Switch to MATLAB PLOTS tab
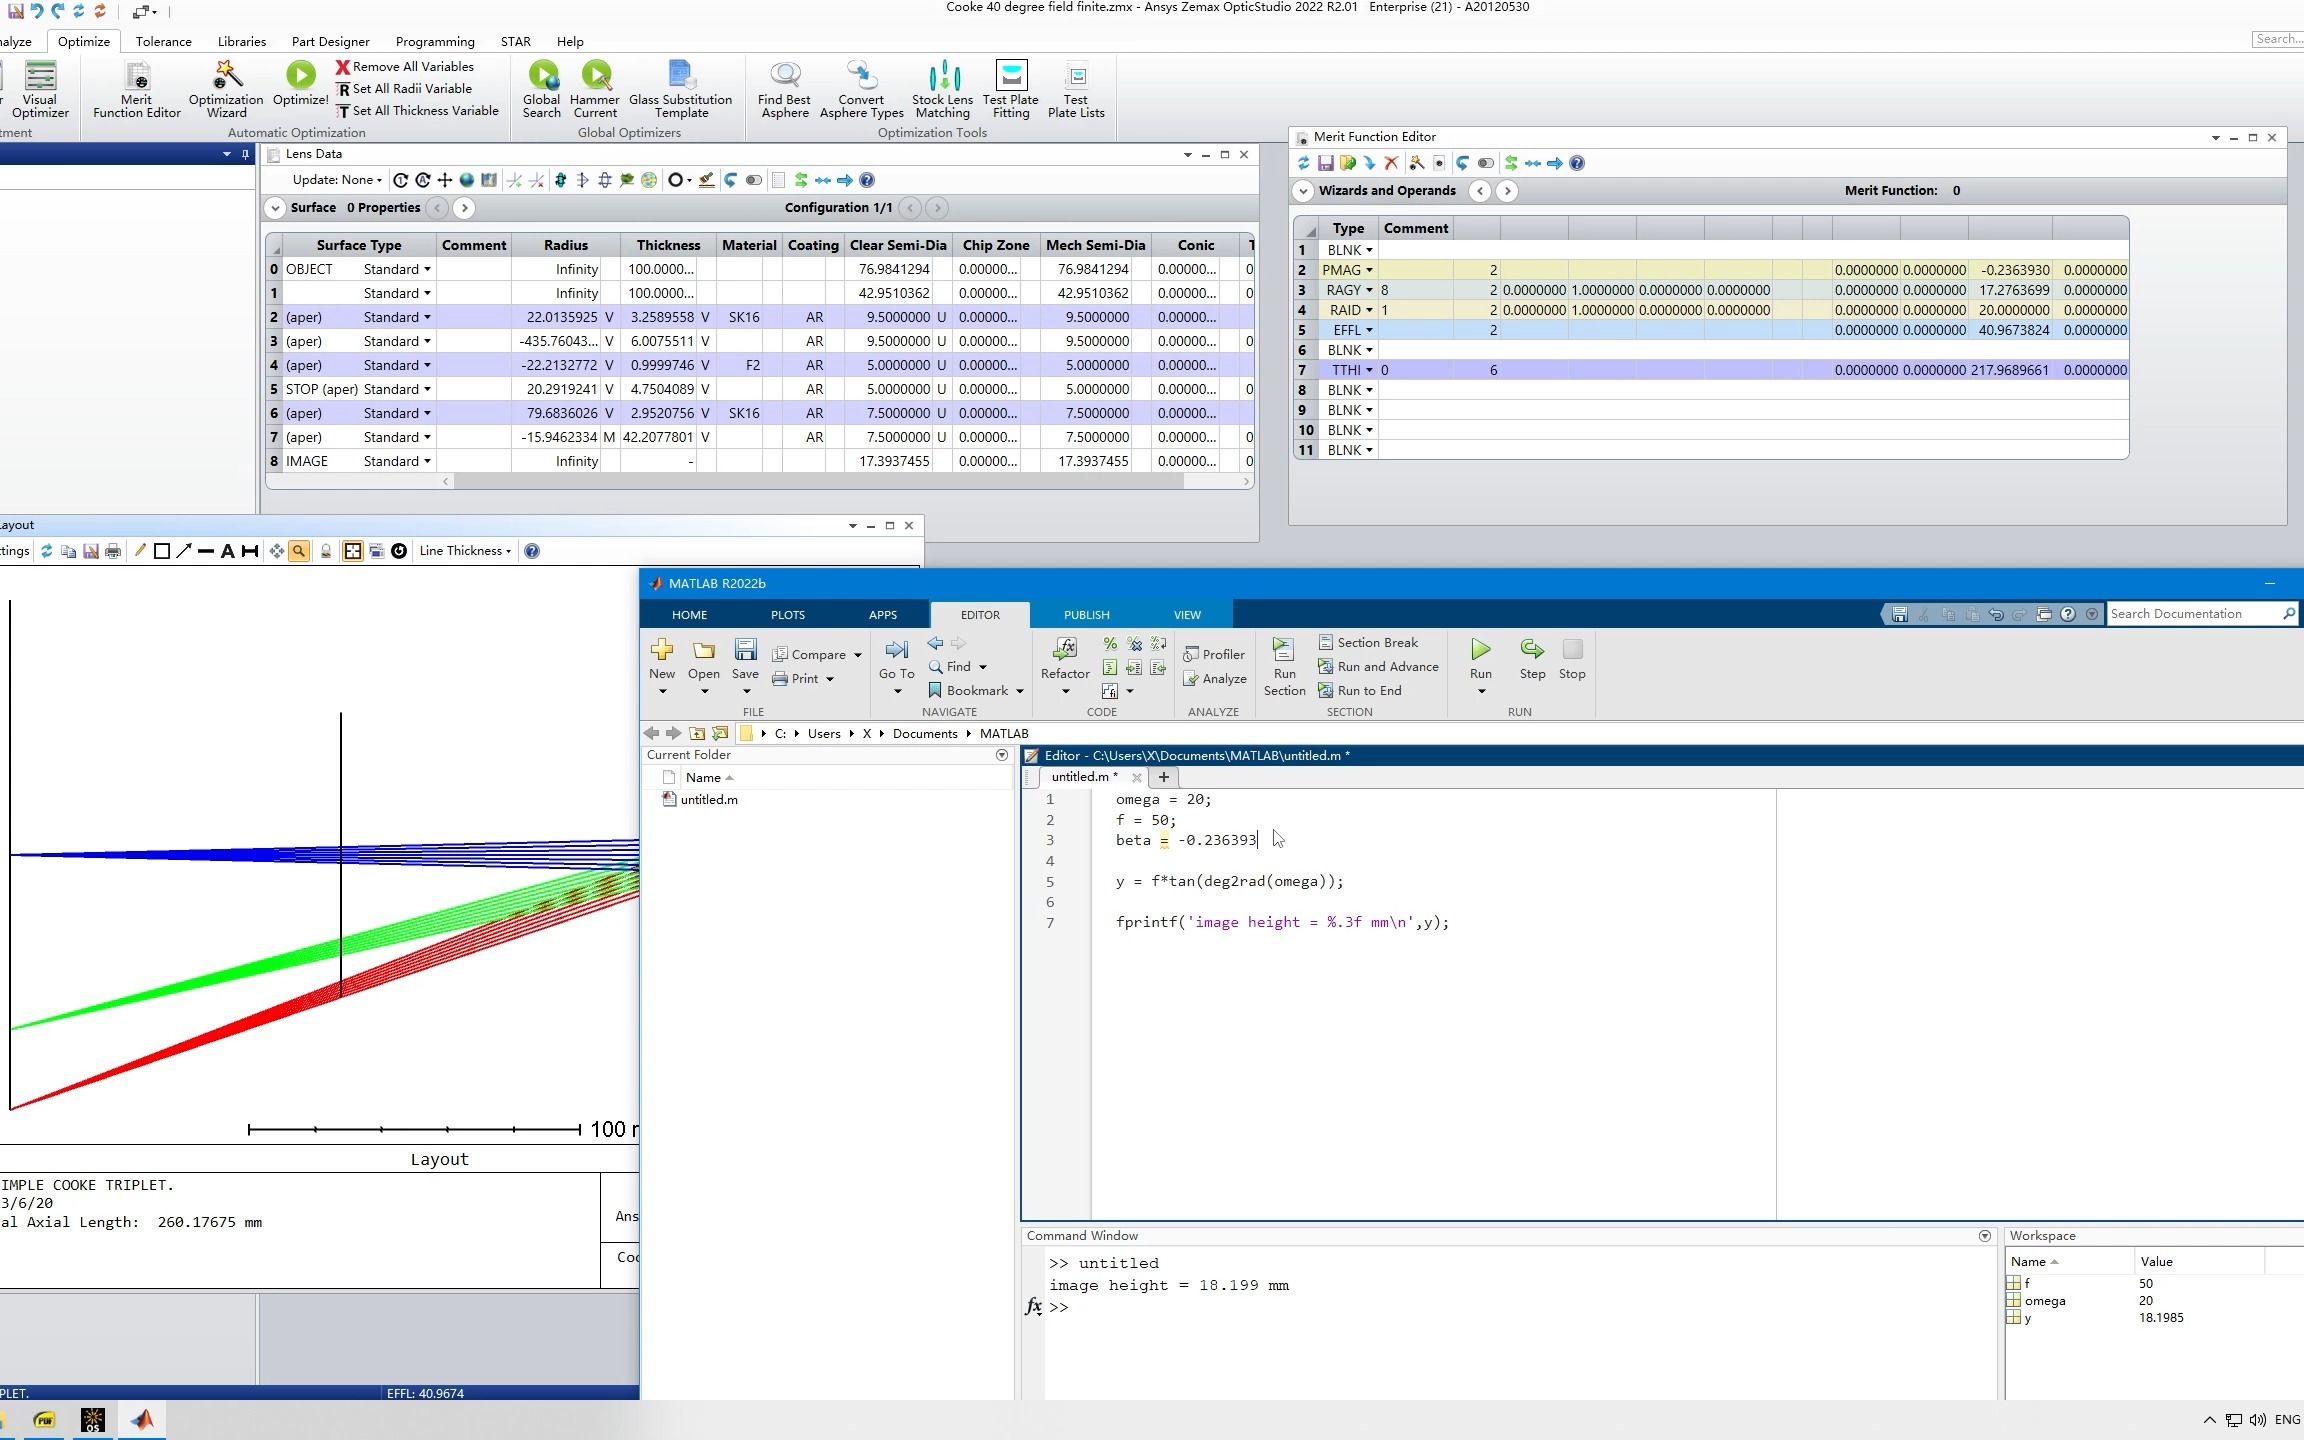Viewport: 2304px width, 1440px height. [x=787, y=614]
